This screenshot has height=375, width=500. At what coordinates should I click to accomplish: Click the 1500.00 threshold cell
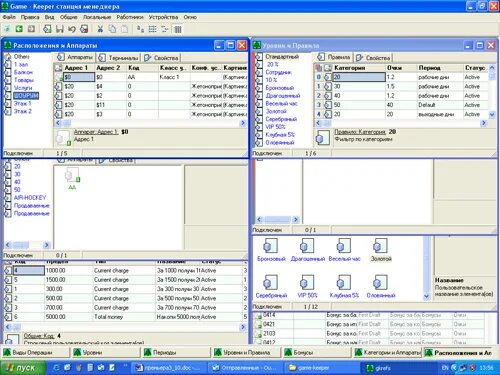click(68, 280)
